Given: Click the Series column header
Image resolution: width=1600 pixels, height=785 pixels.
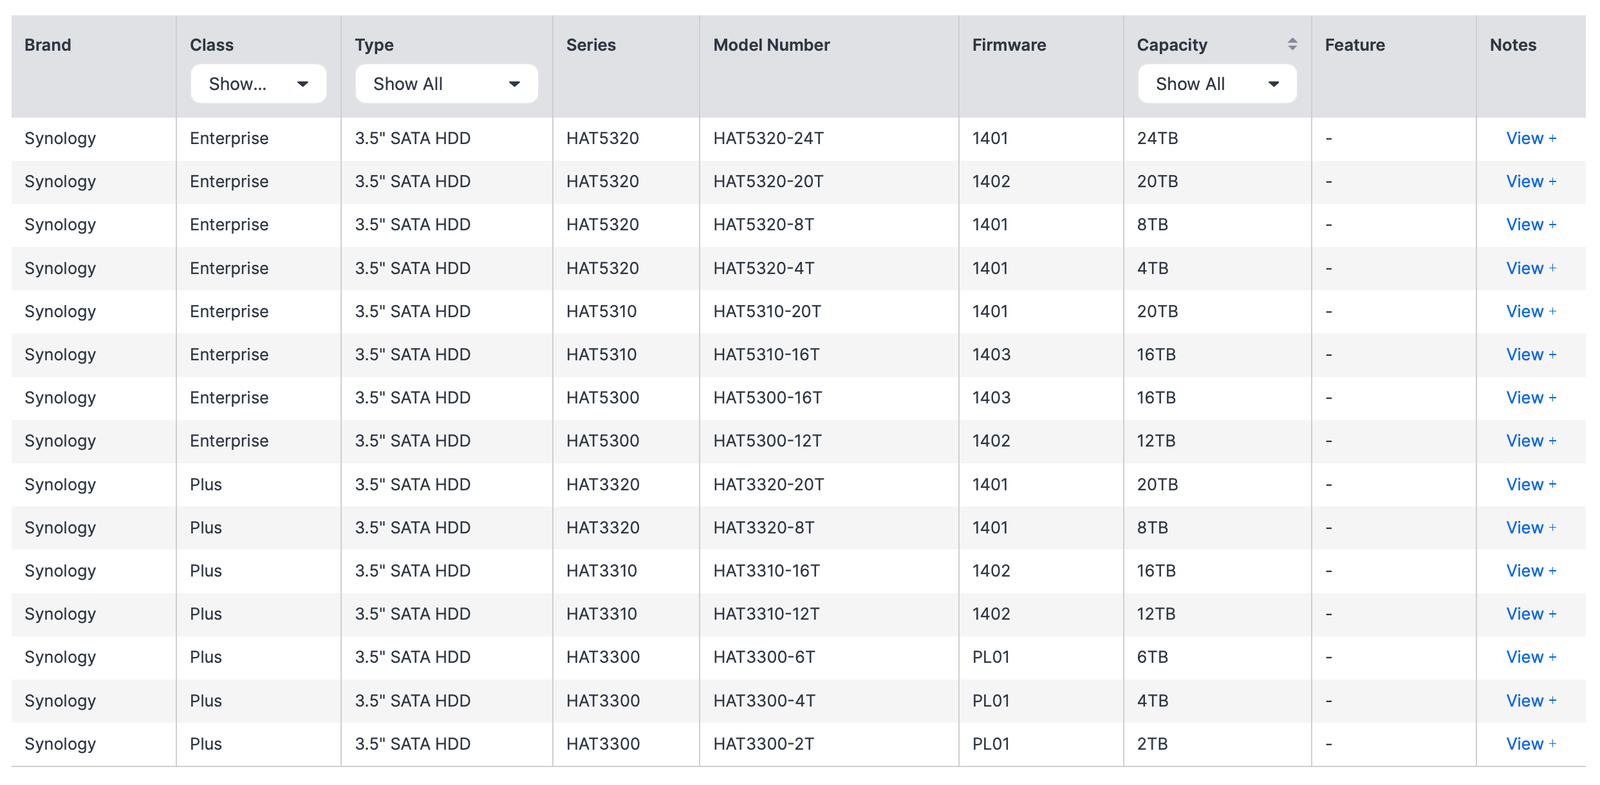Looking at the screenshot, I should click(591, 45).
